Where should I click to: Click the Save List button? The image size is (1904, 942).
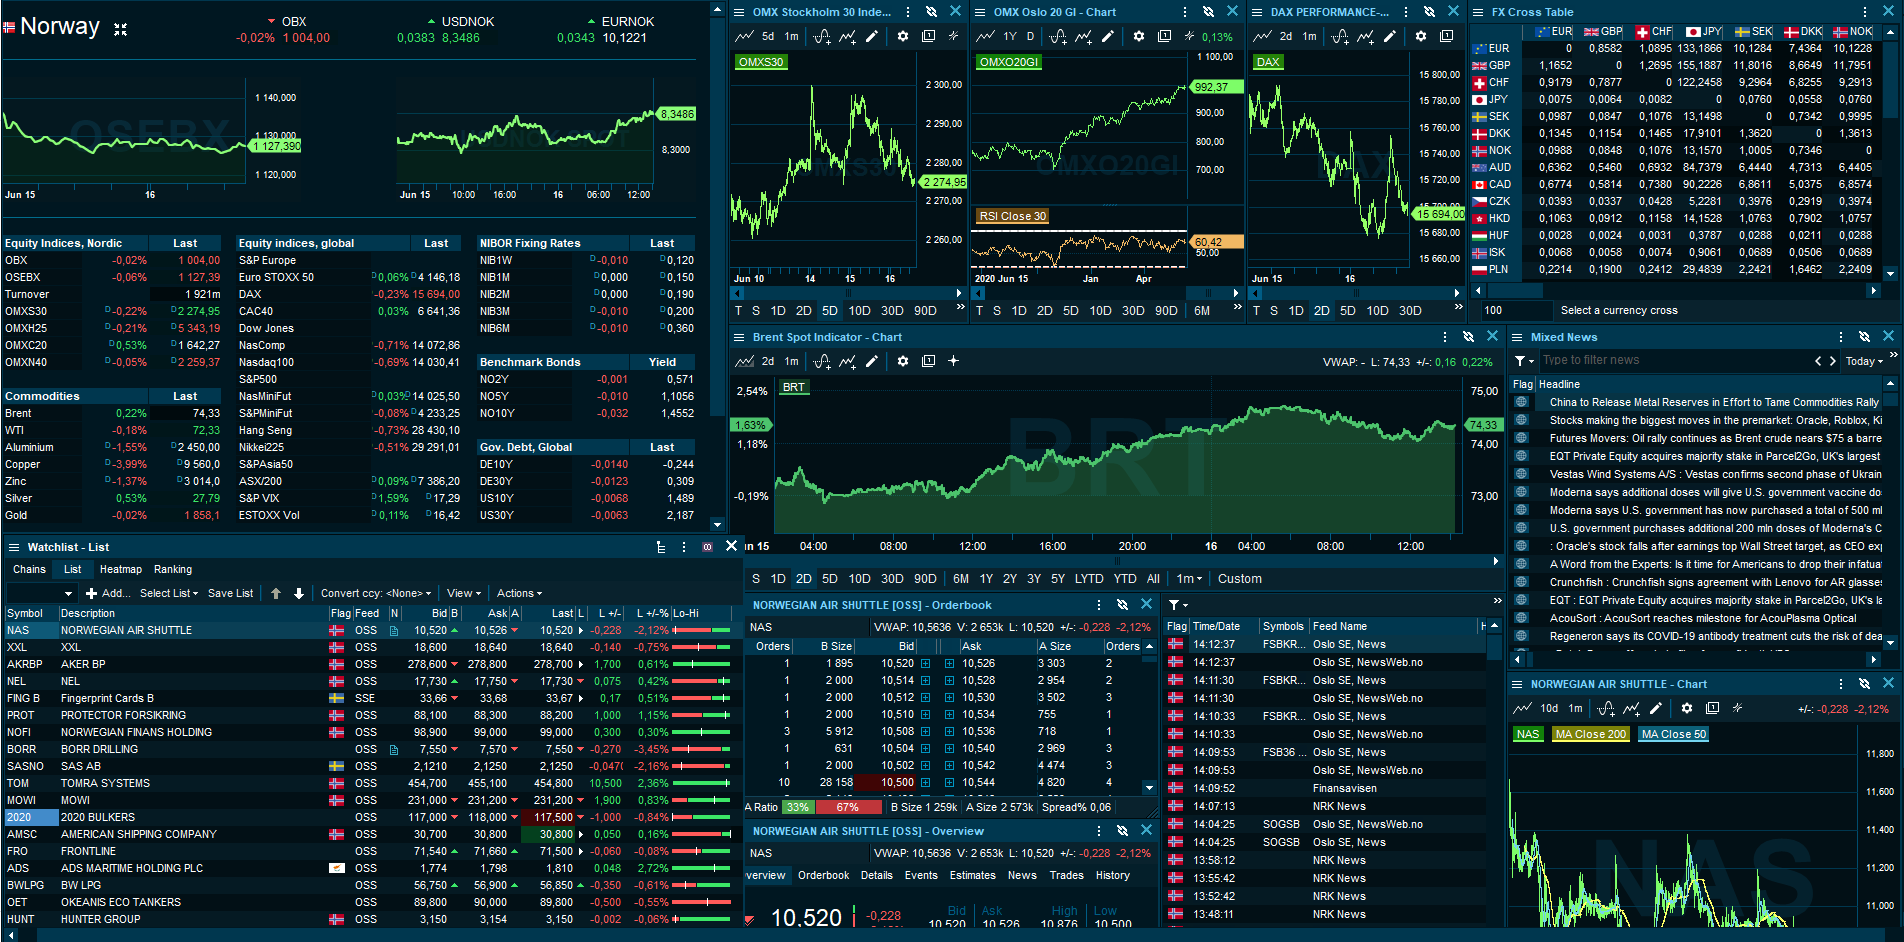230,593
